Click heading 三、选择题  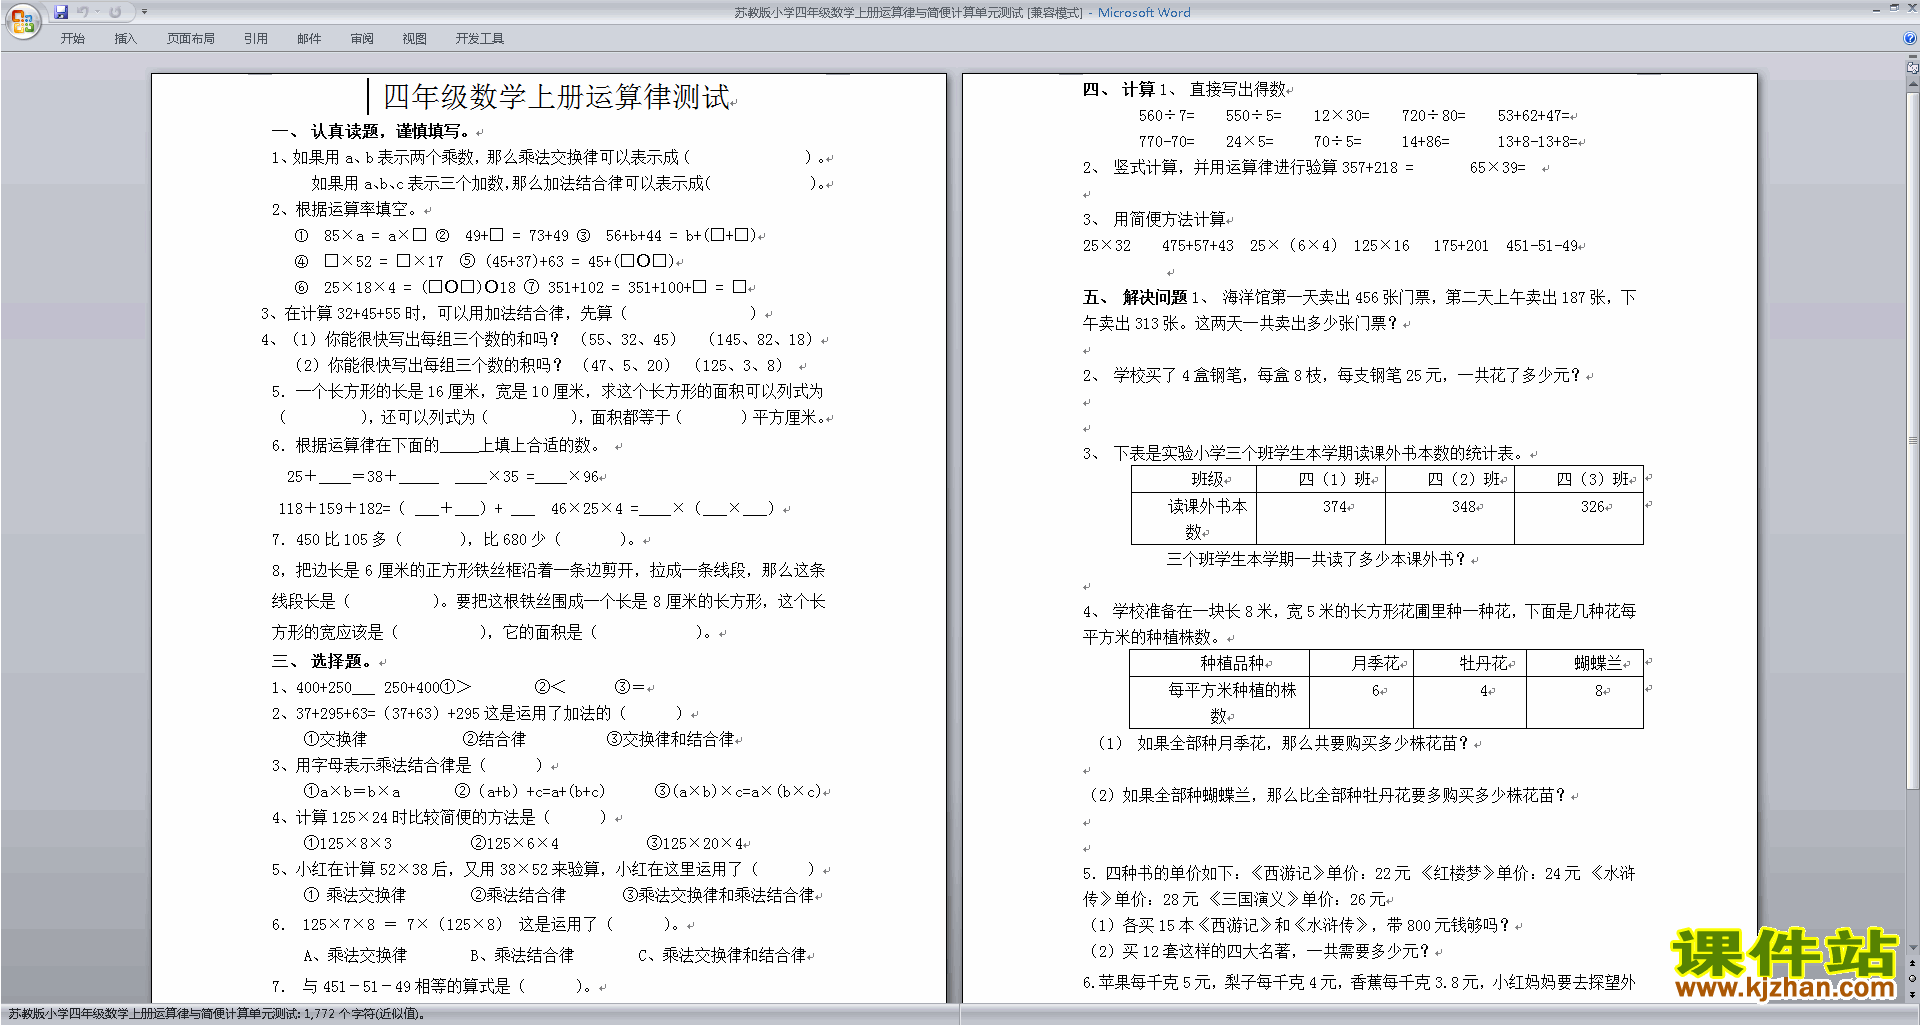point(323,661)
